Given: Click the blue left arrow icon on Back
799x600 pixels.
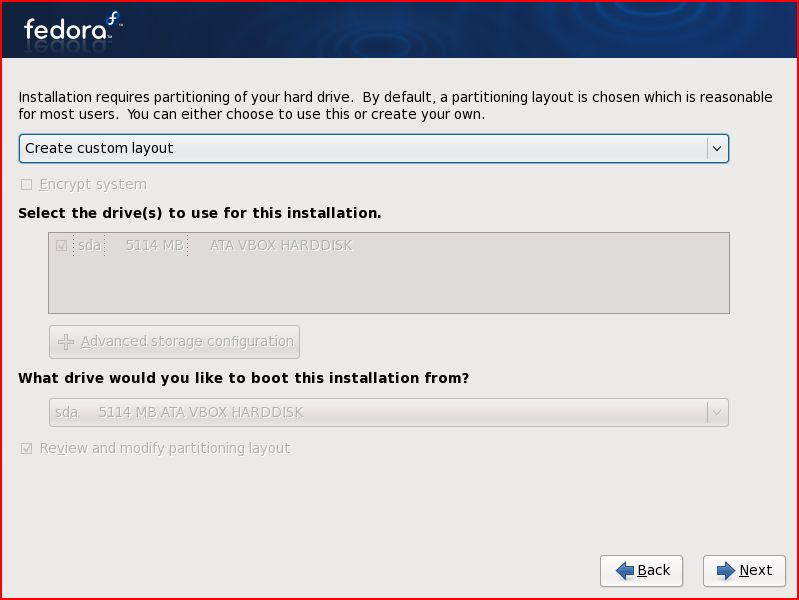Looking at the screenshot, I should point(624,570).
